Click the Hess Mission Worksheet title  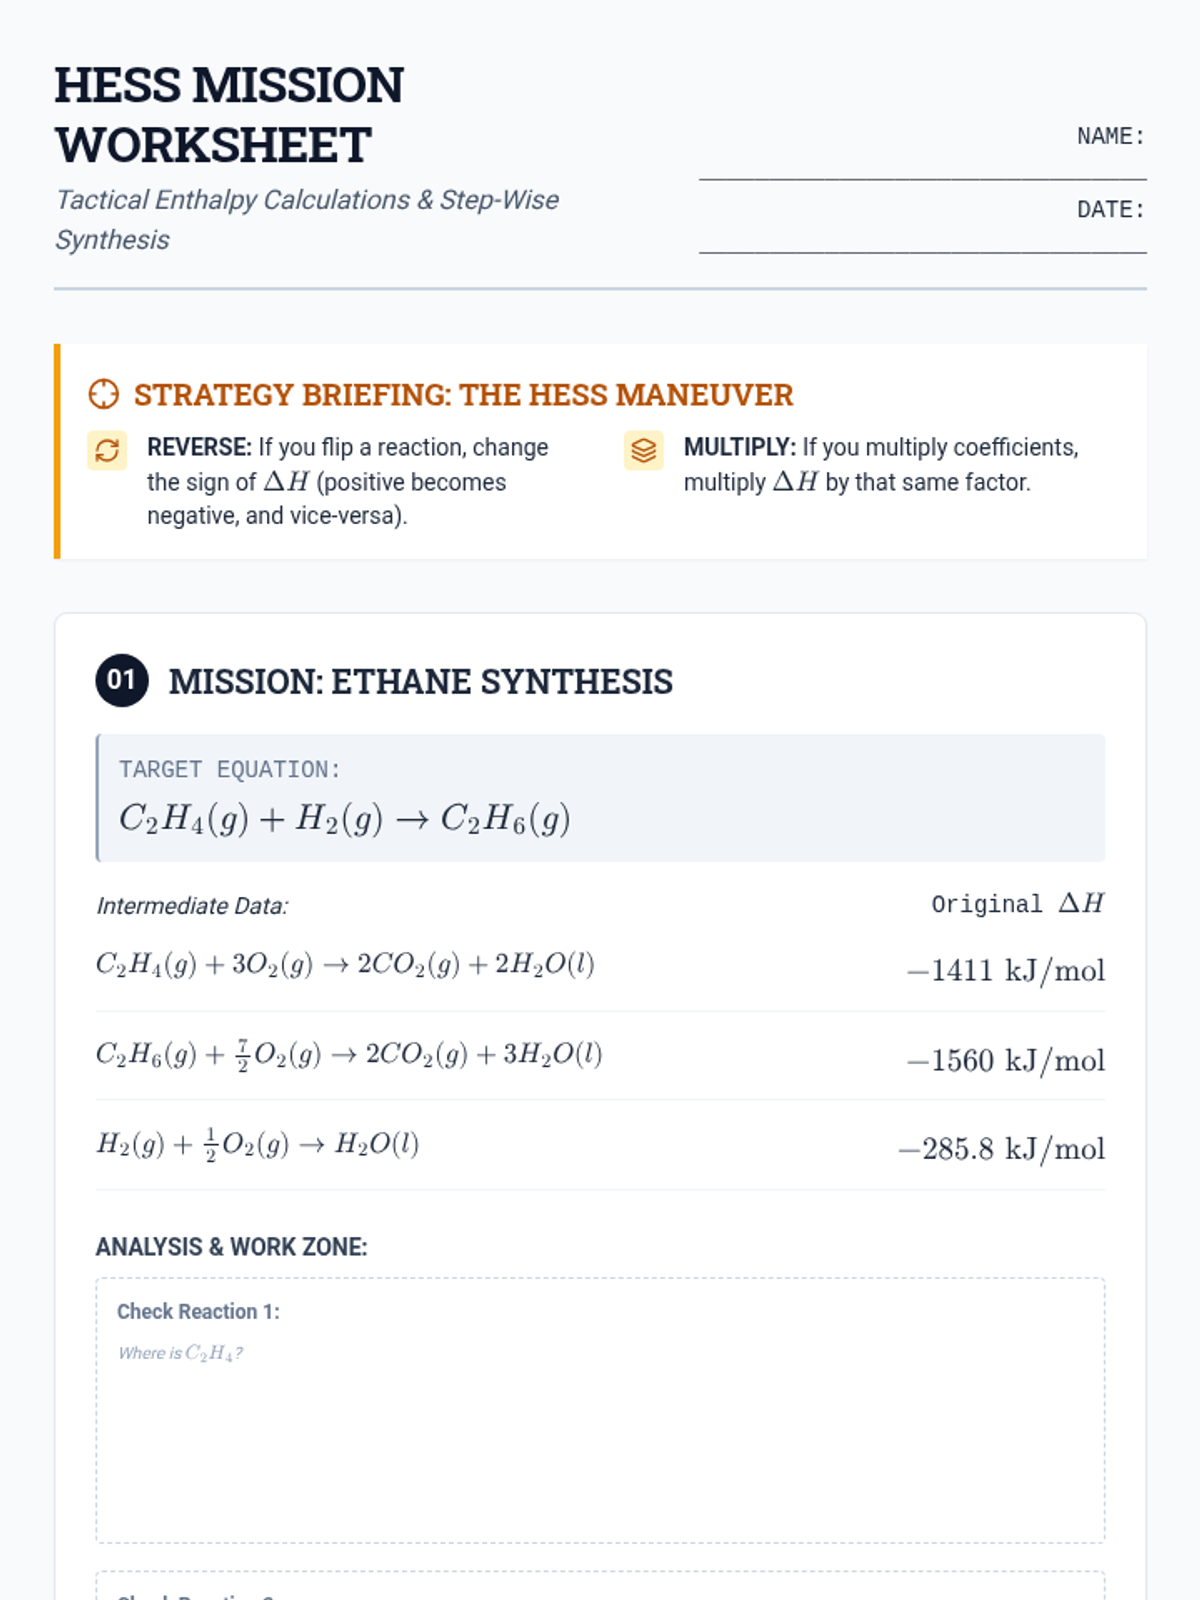pyautogui.click(x=229, y=115)
